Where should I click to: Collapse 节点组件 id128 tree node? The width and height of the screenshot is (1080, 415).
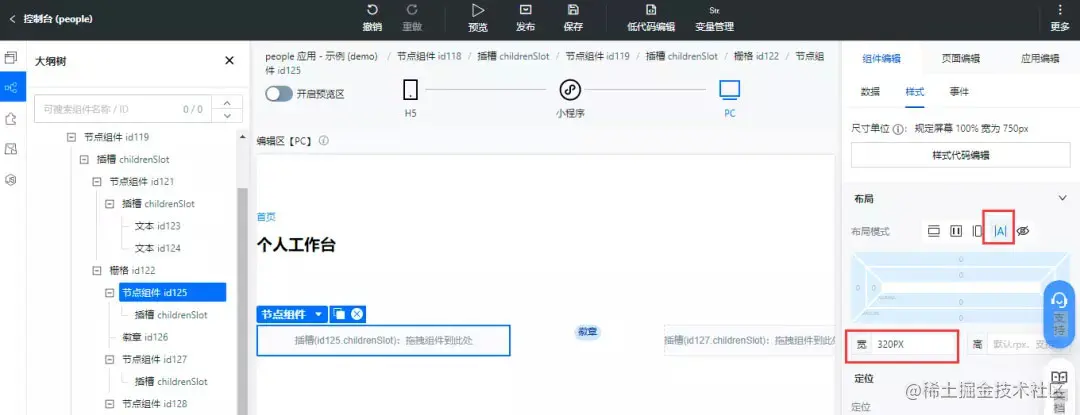110,403
